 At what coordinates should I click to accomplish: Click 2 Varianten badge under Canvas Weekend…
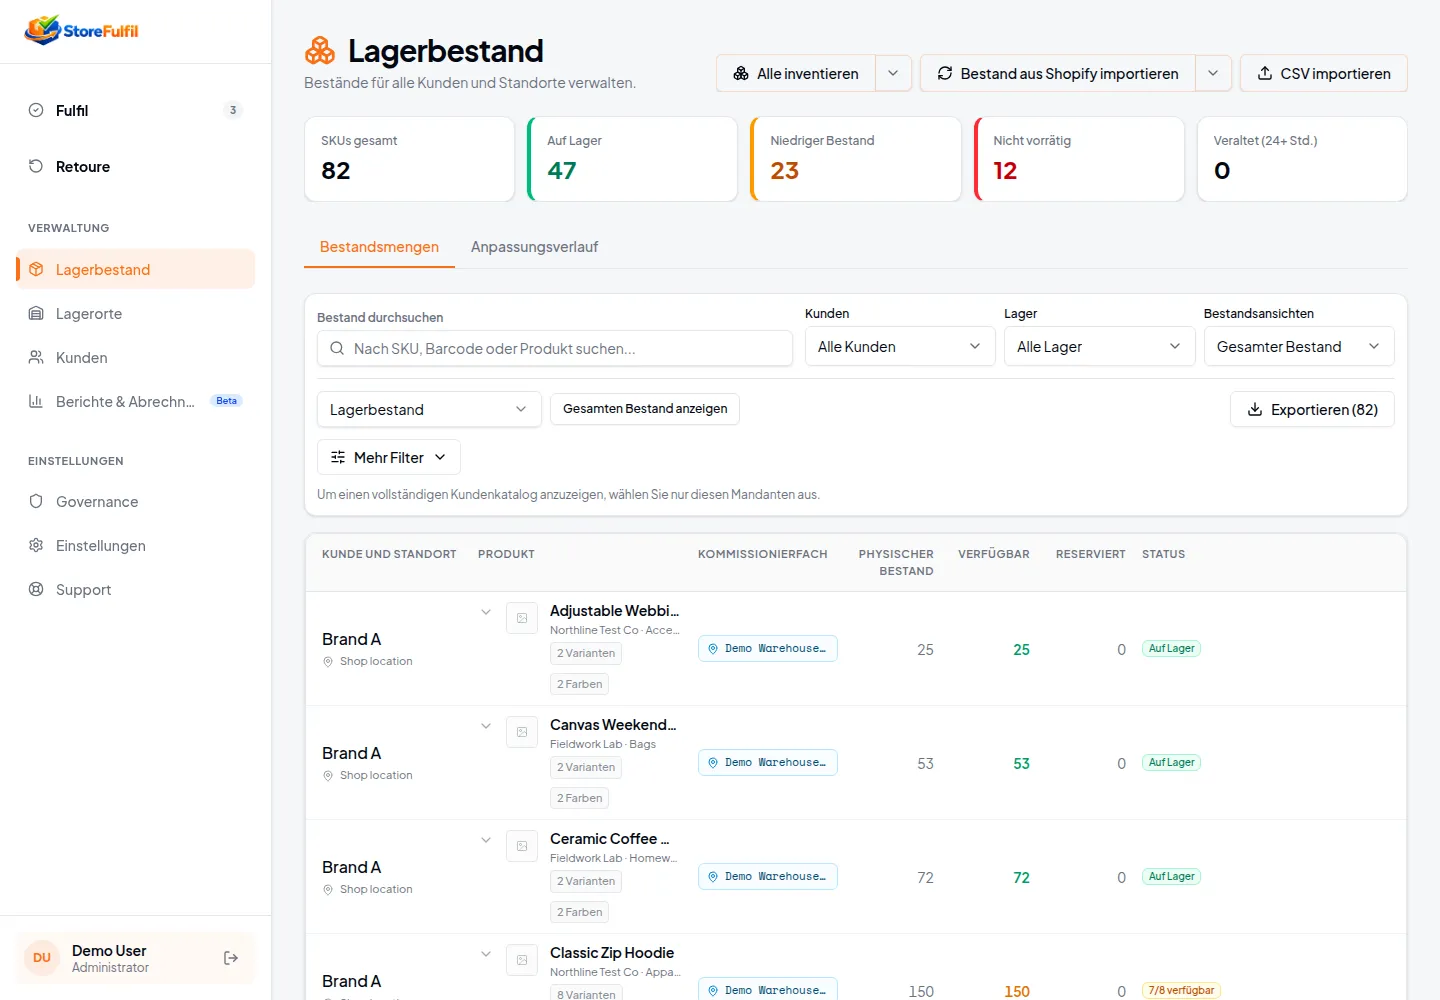coord(586,767)
